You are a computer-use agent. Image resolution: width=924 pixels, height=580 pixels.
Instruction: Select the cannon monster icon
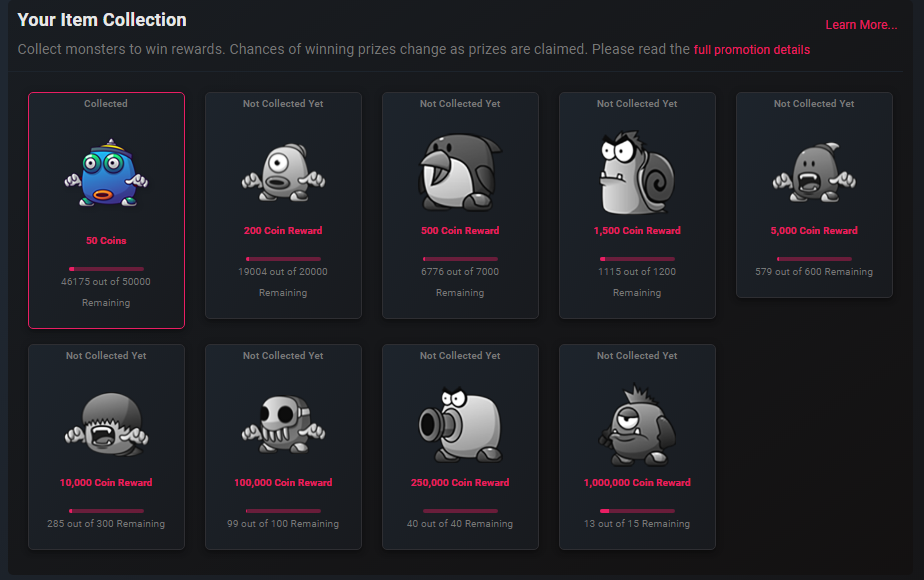[460, 424]
